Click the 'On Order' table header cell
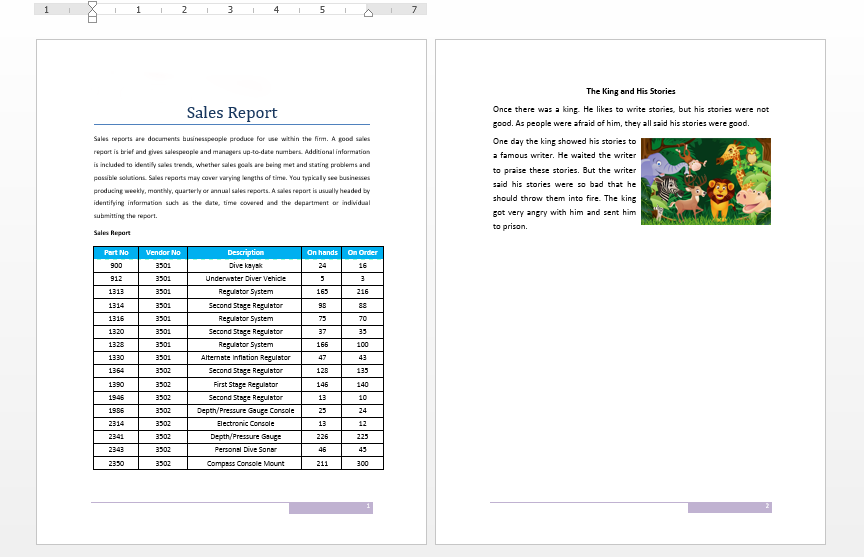Screen dimensions: 864x557 point(363,252)
